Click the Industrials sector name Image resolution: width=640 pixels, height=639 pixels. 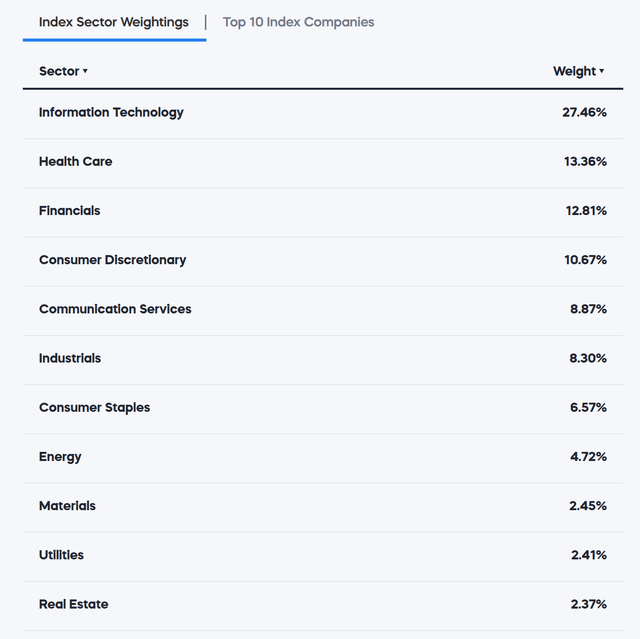click(x=70, y=358)
